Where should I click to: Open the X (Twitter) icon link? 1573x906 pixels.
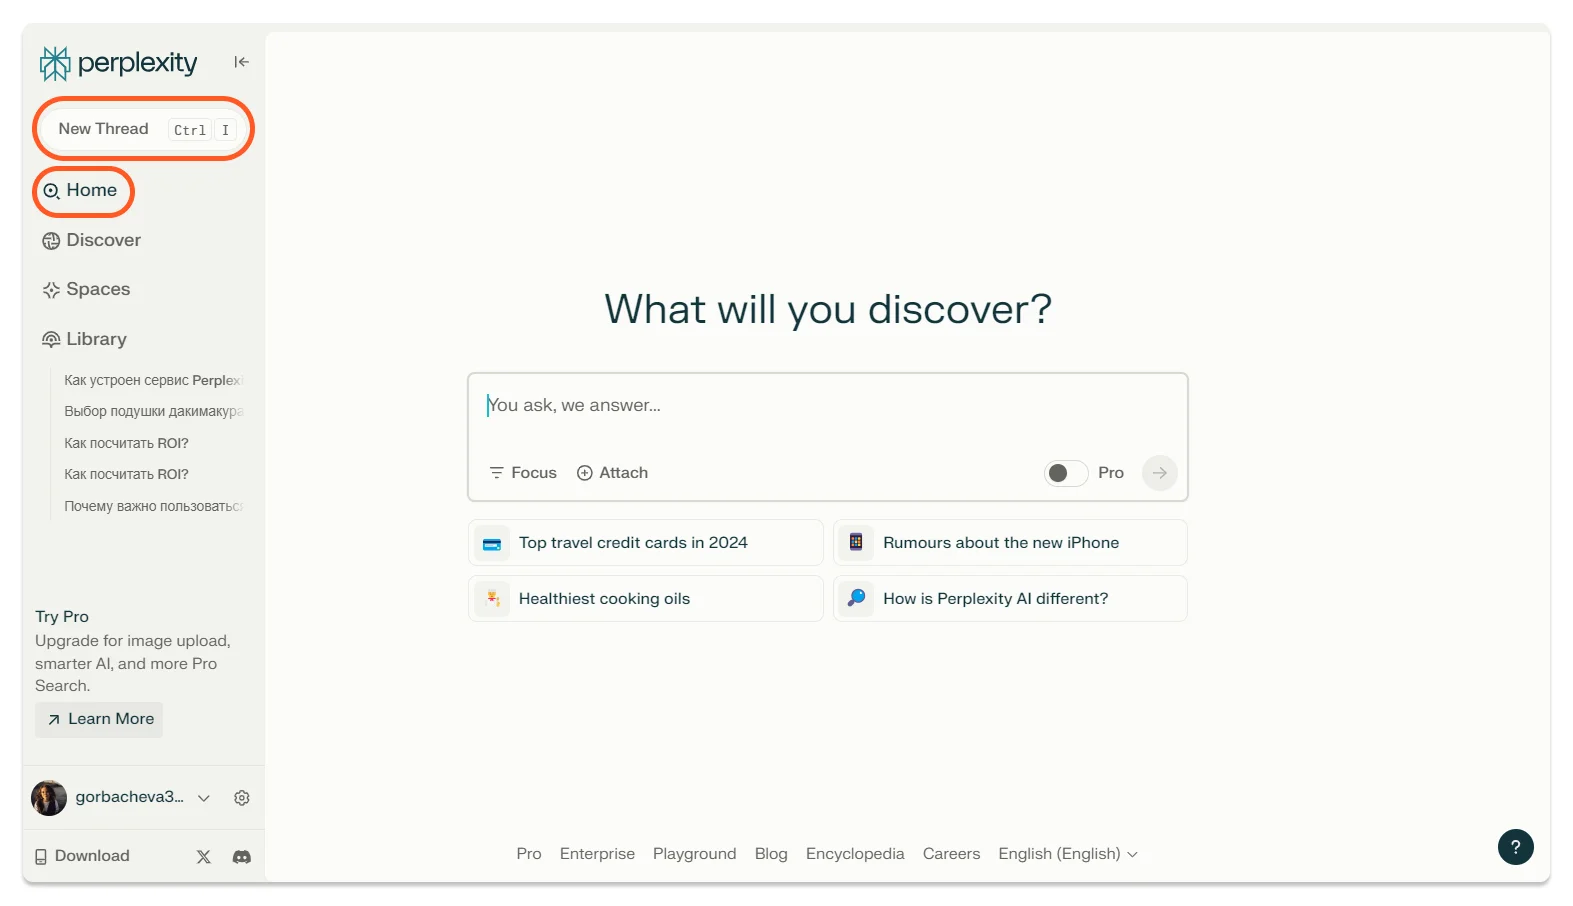[x=204, y=857]
